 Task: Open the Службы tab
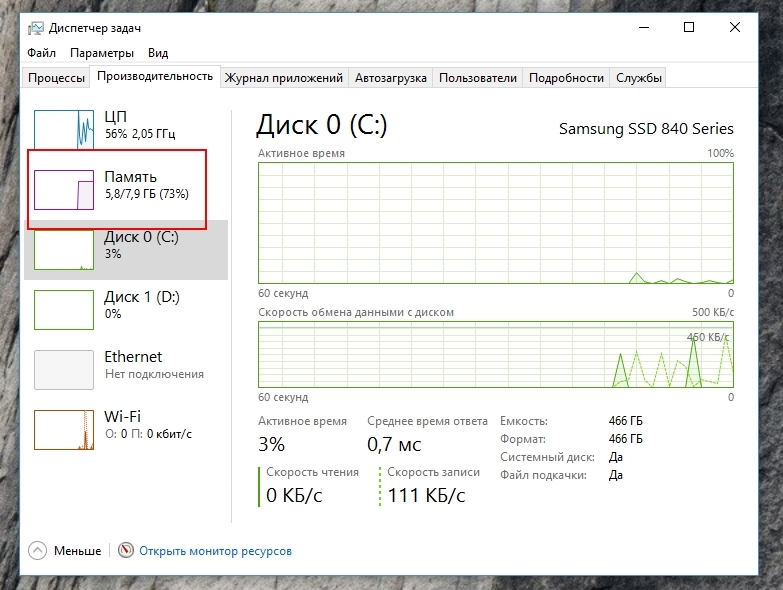pos(638,78)
